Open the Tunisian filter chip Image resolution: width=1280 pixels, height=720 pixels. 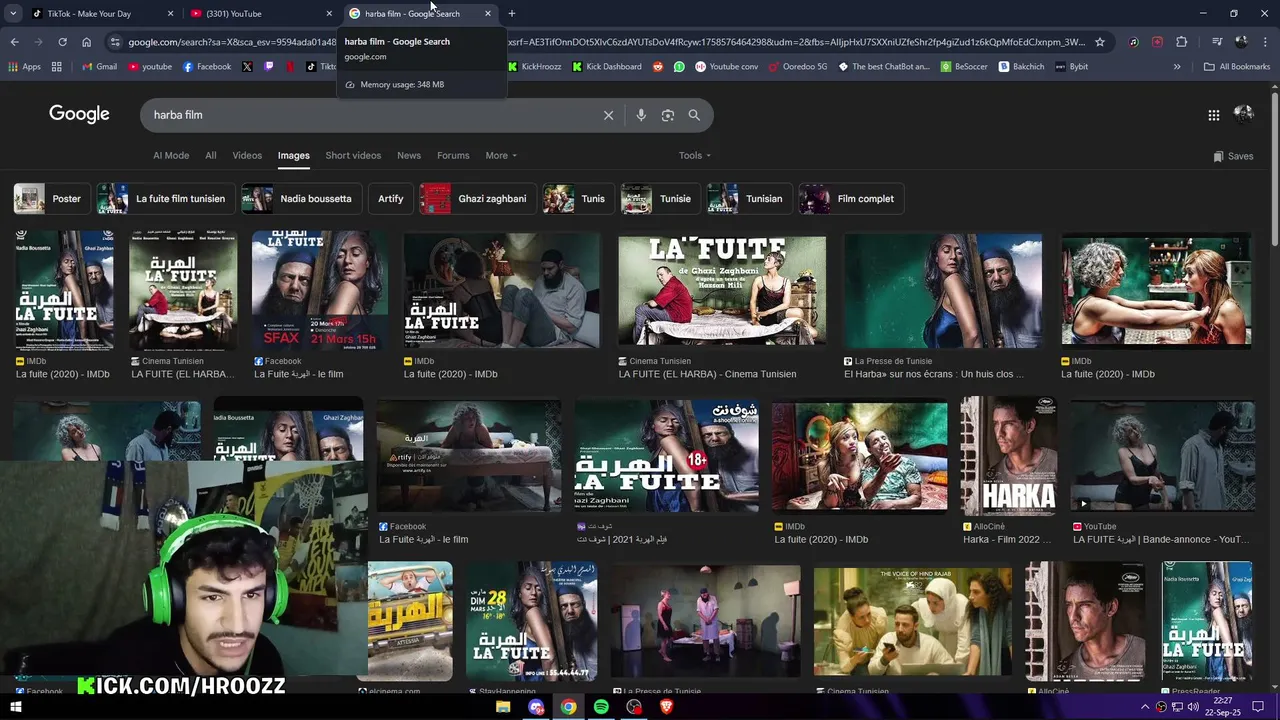(x=749, y=198)
